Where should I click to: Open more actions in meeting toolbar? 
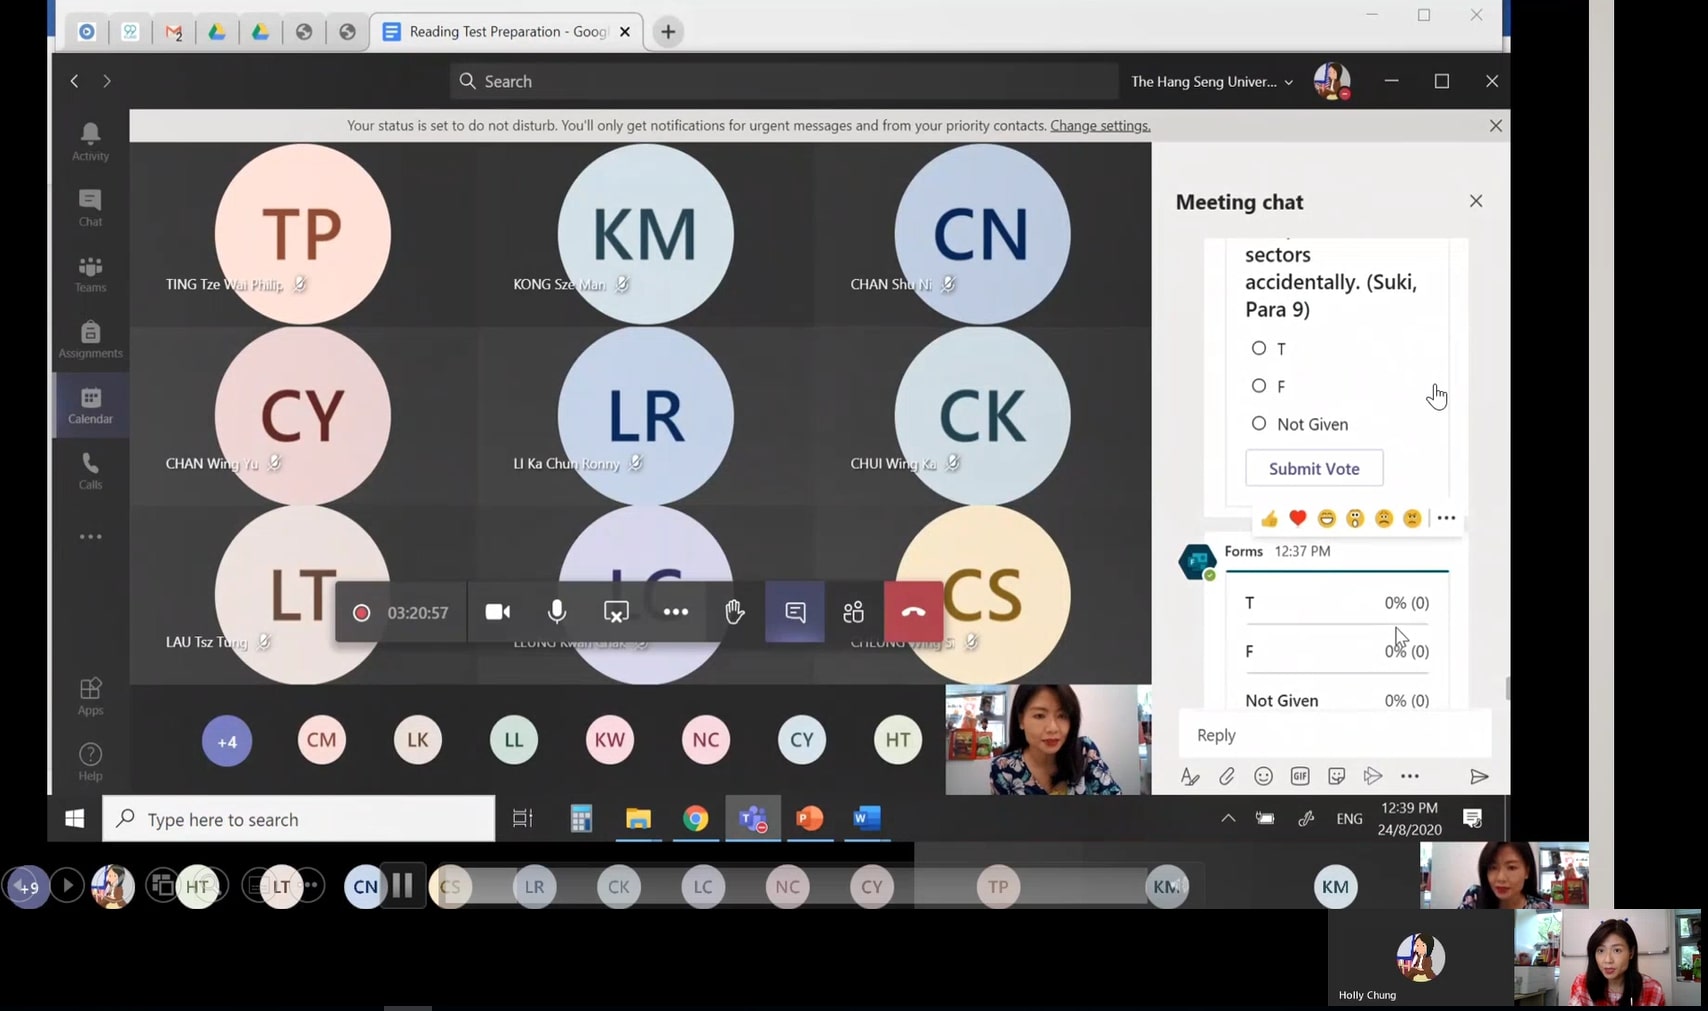click(x=676, y=612)
